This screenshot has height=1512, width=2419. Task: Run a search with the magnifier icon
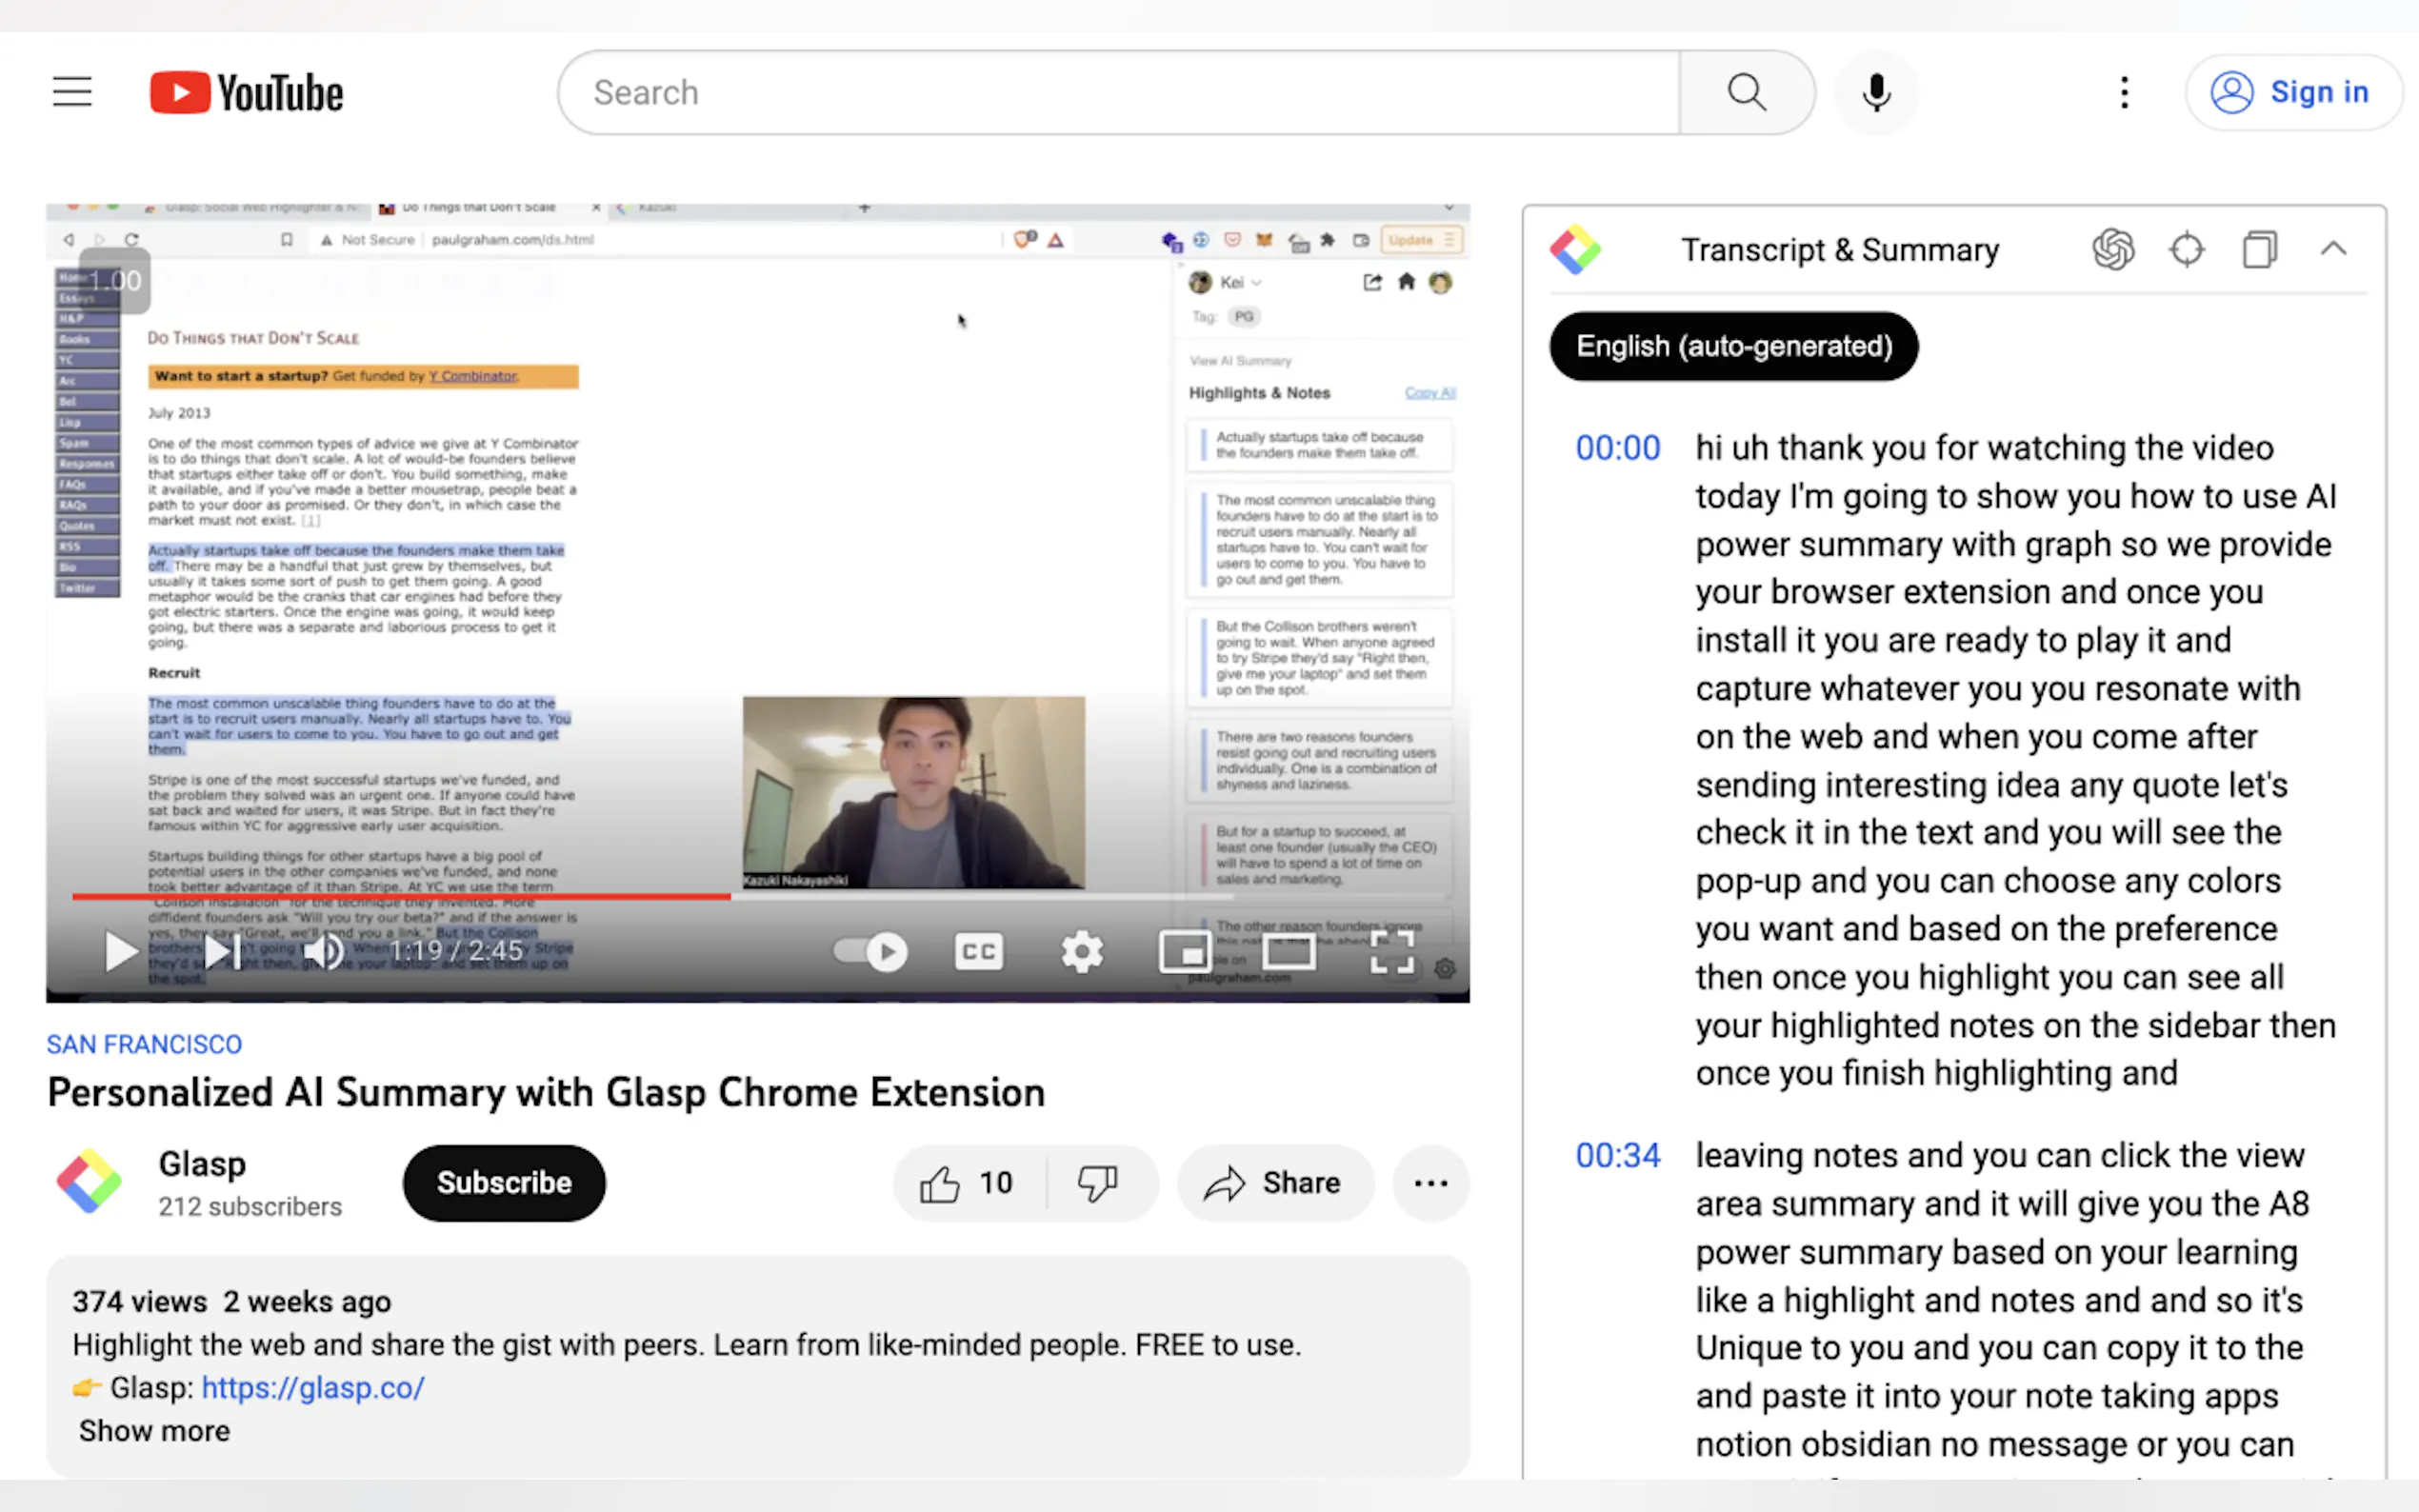pyautogui.click(x=1746, y=92)
